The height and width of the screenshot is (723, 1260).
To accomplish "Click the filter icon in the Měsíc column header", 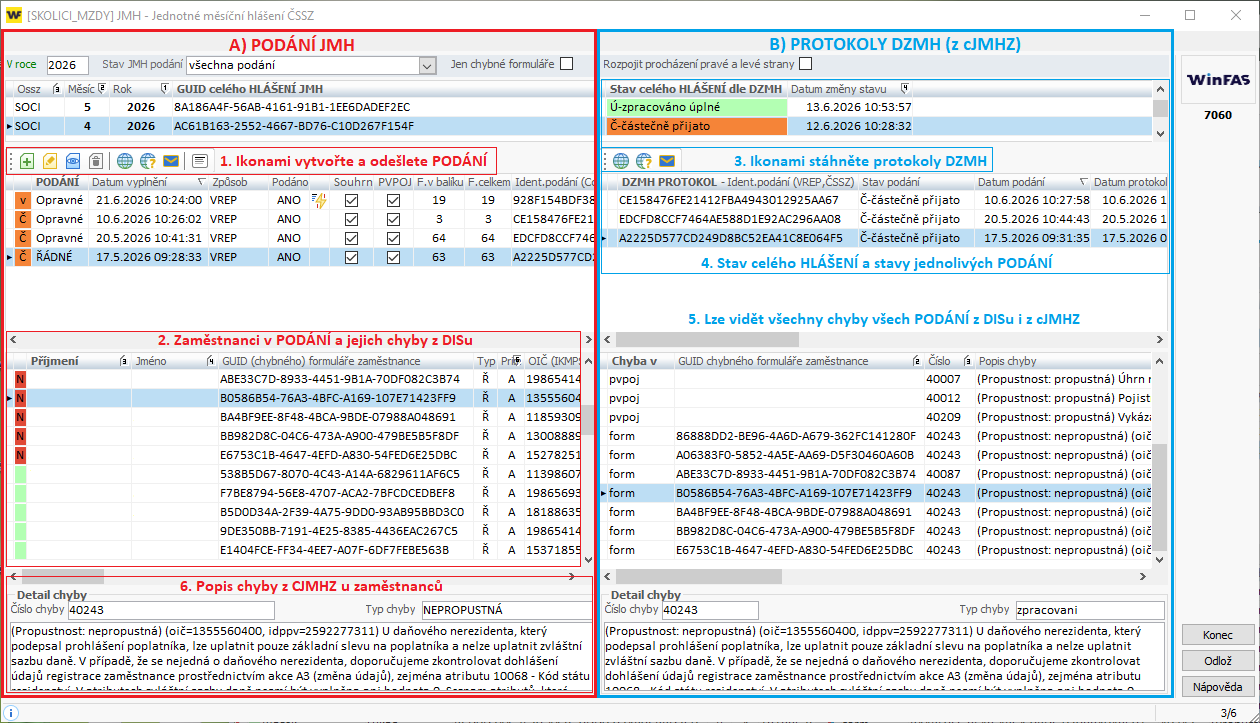I will click(x=101, y=88).
